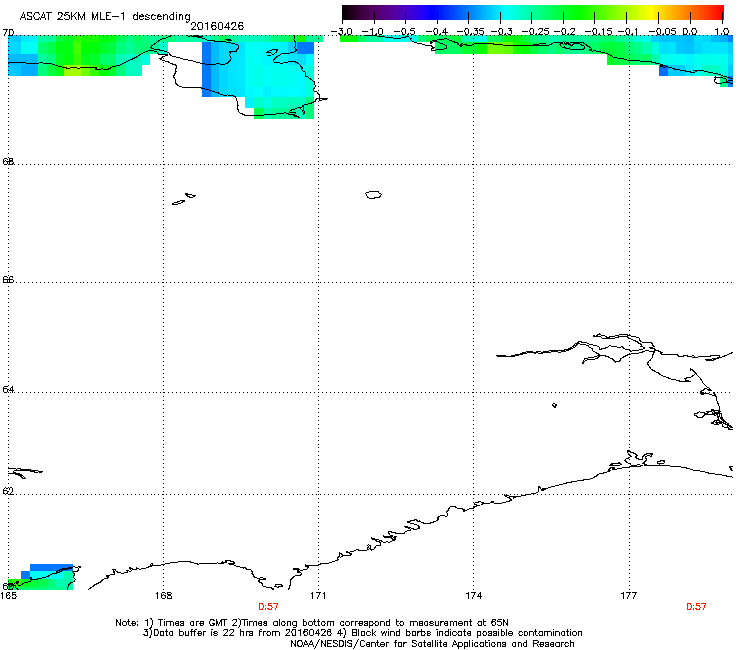Click the "Times are GMT" note line

pos(312,623)
